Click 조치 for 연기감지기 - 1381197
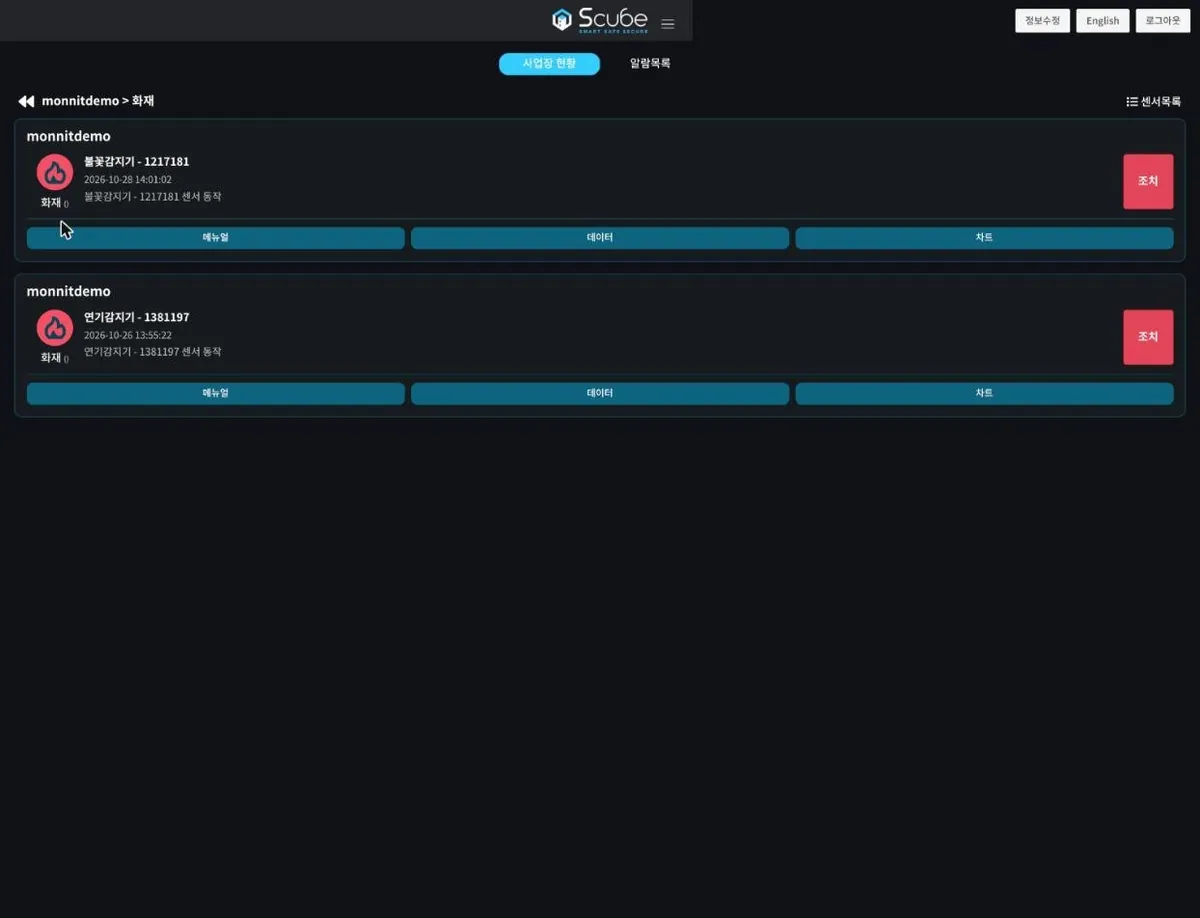This screenshot has height=918, width=1200. pos(1148,337)
